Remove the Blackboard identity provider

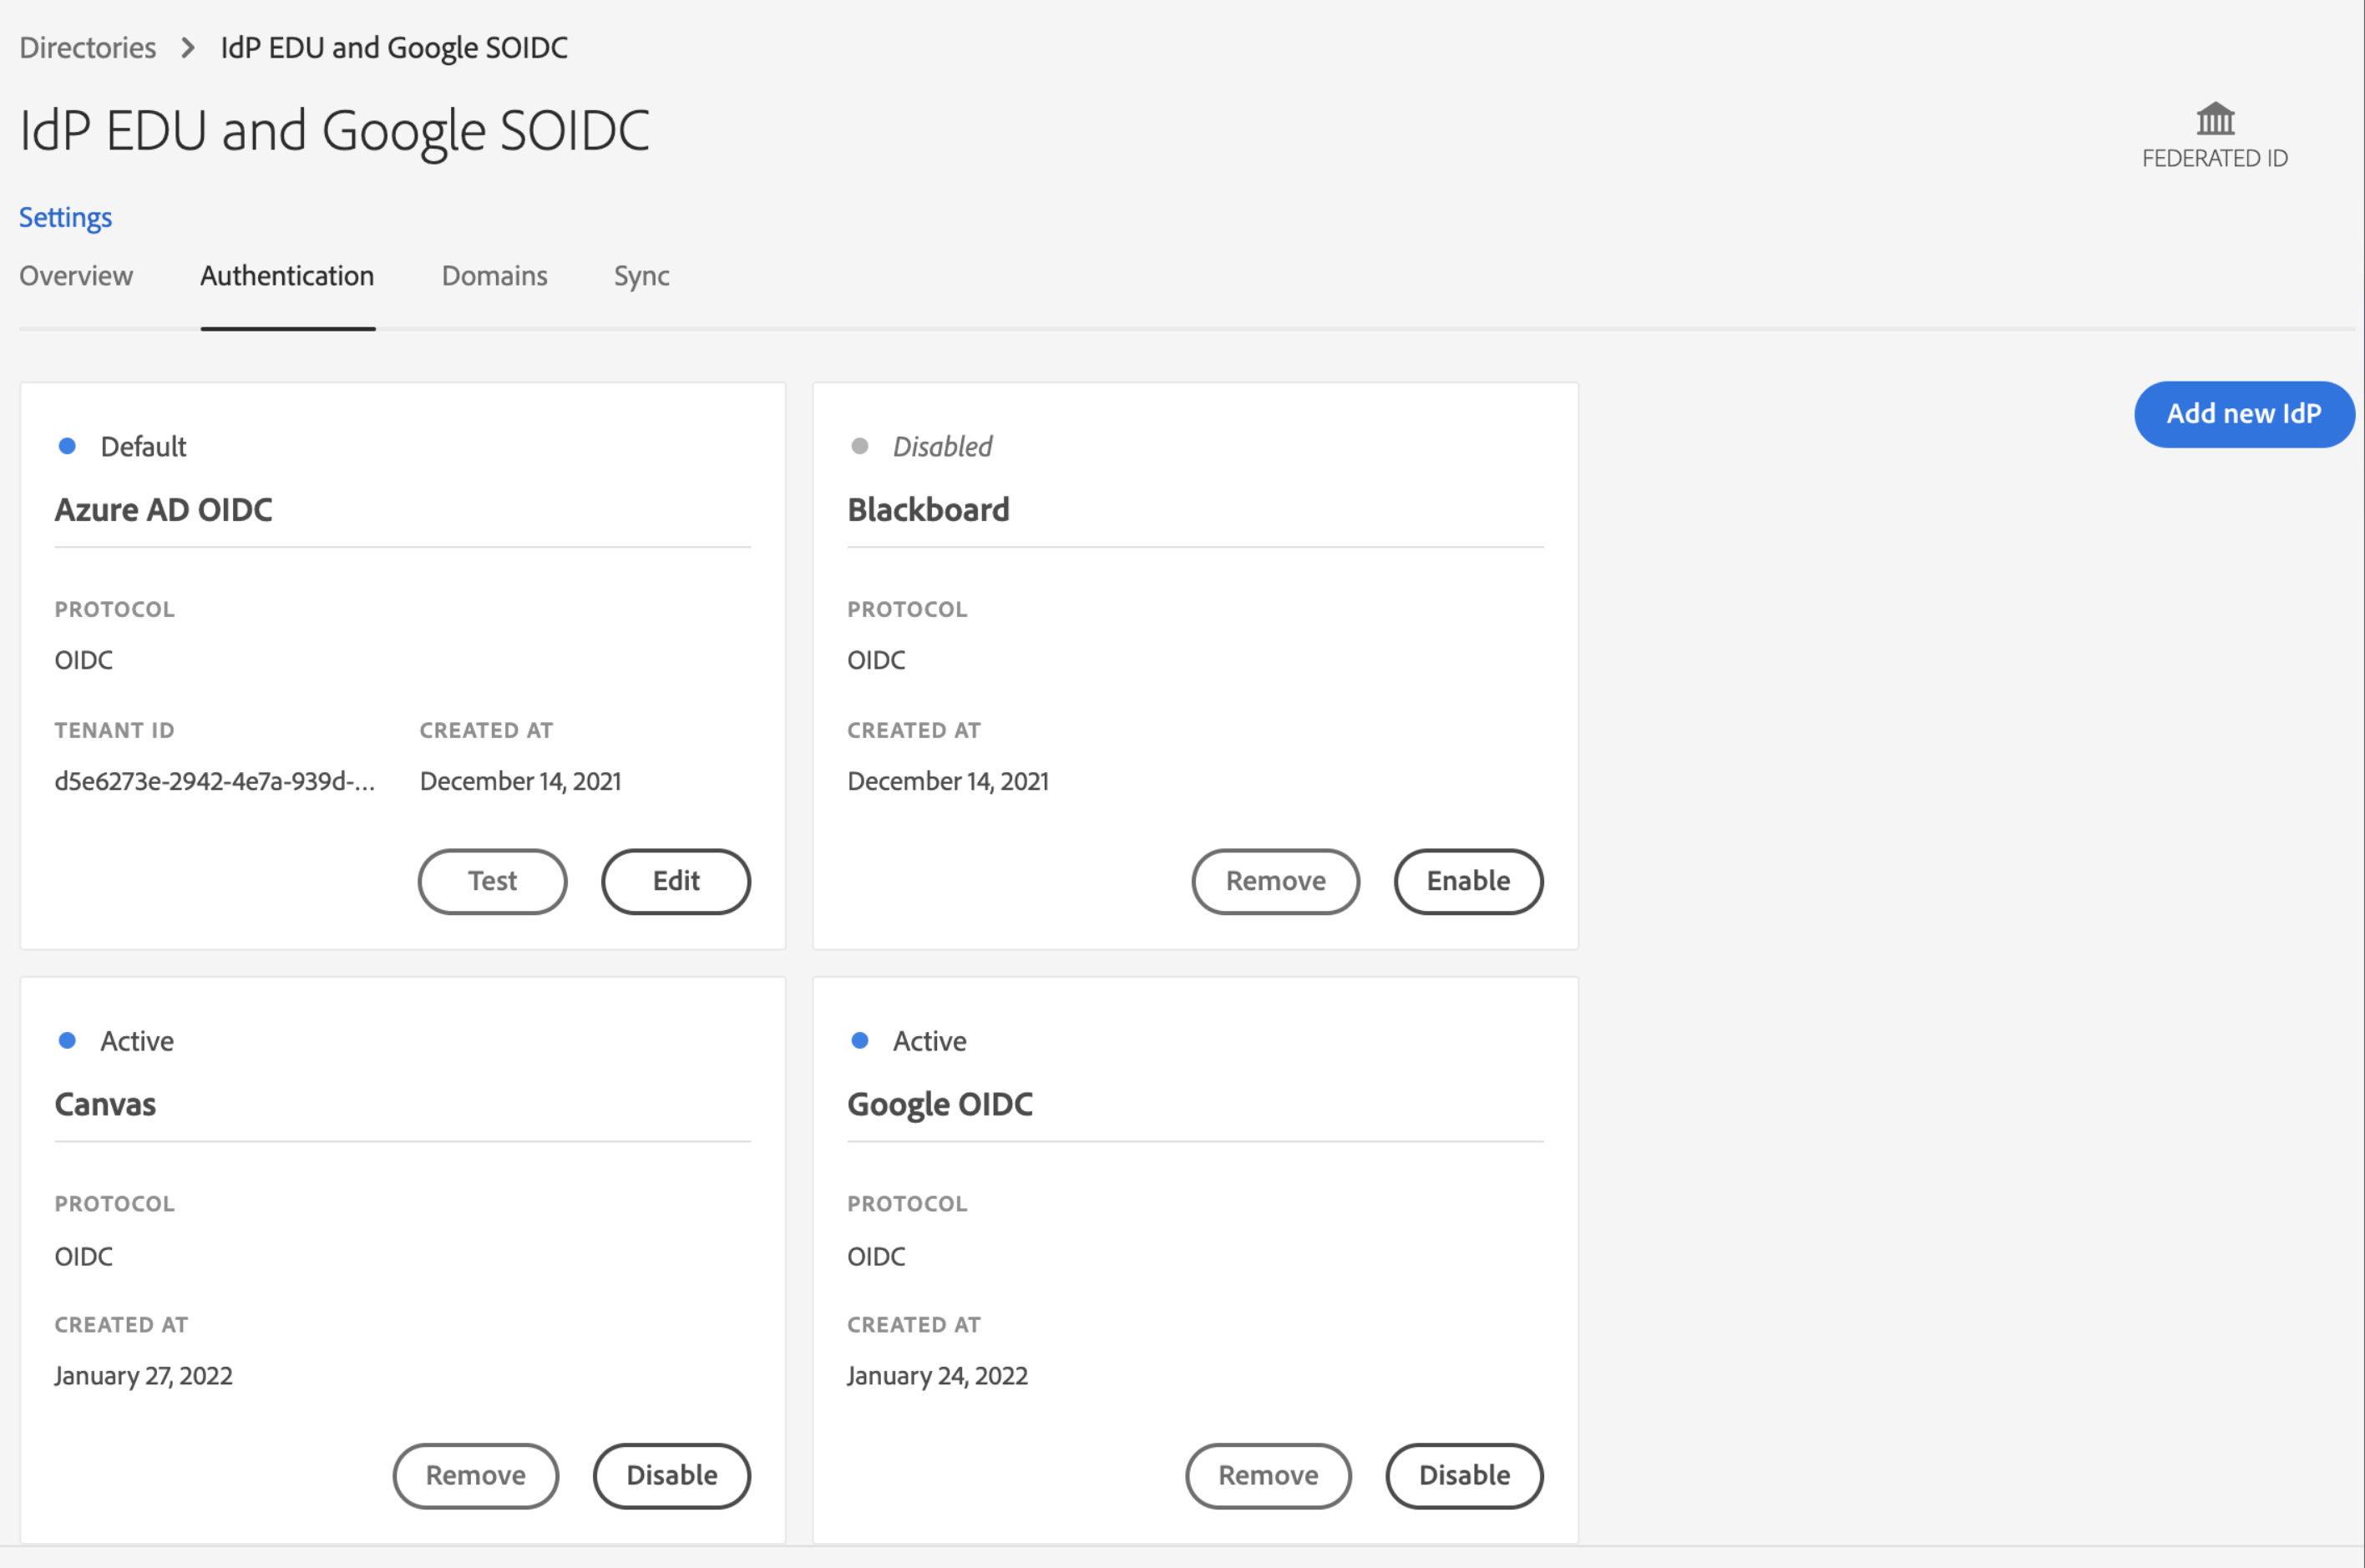click(1275, 881)
